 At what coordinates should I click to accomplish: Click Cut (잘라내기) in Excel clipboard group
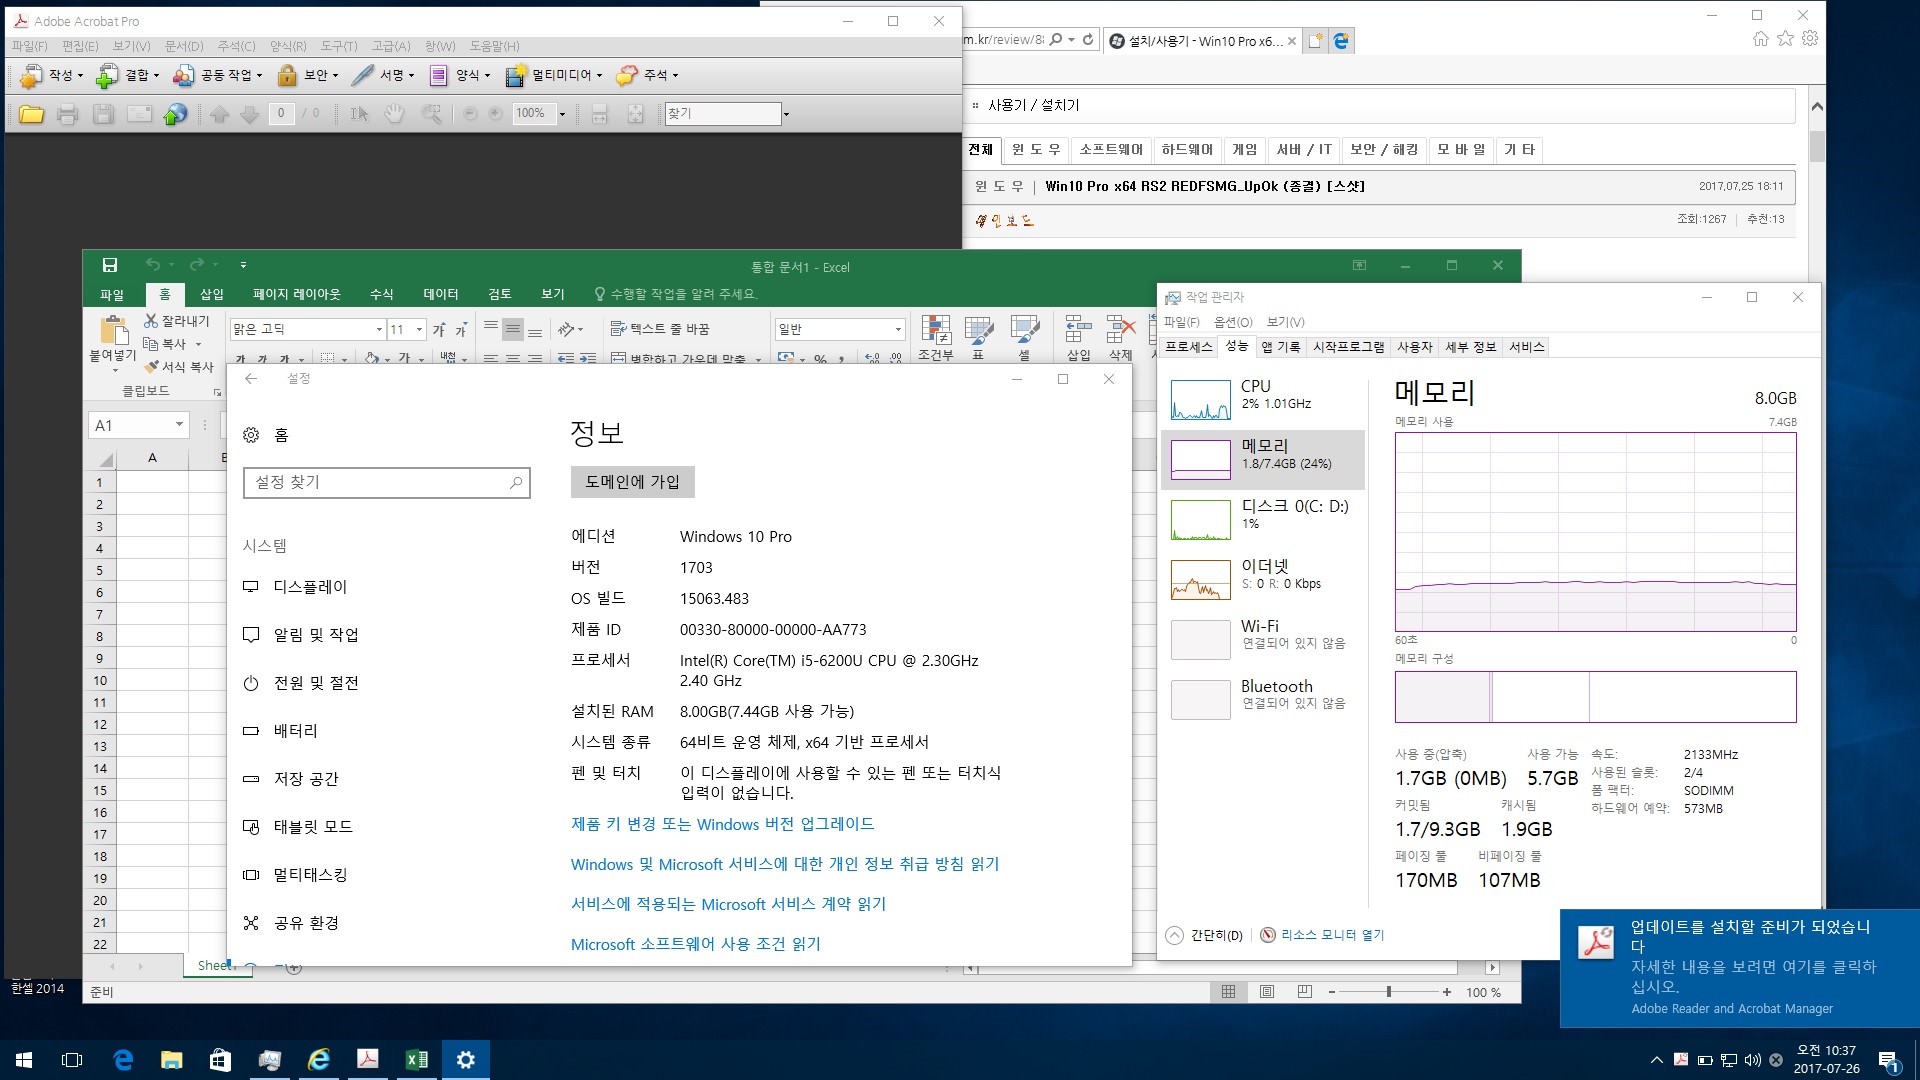click(177, 320)
